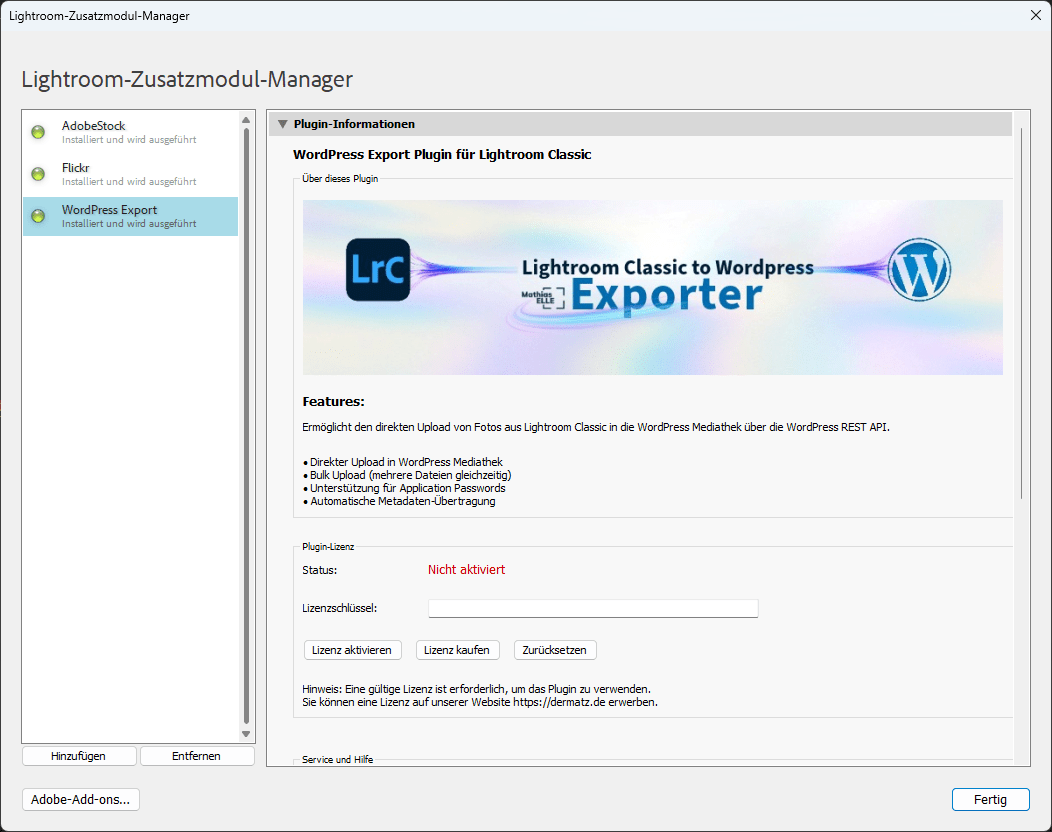Click the WordPress Export green status icon
The width and height of the screenshot is (1052, 832).
tap(38, 216)
